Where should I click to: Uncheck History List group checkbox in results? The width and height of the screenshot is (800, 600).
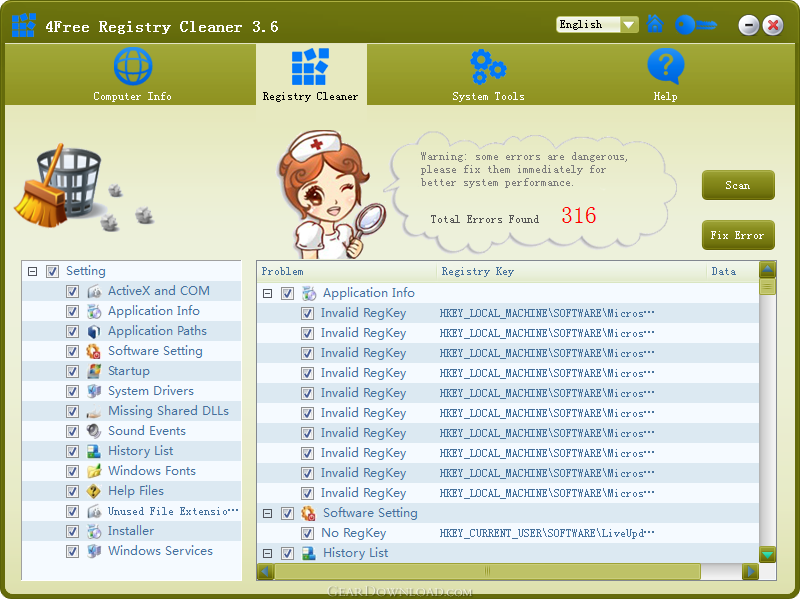pyautogui.click(x=288, y=554)
